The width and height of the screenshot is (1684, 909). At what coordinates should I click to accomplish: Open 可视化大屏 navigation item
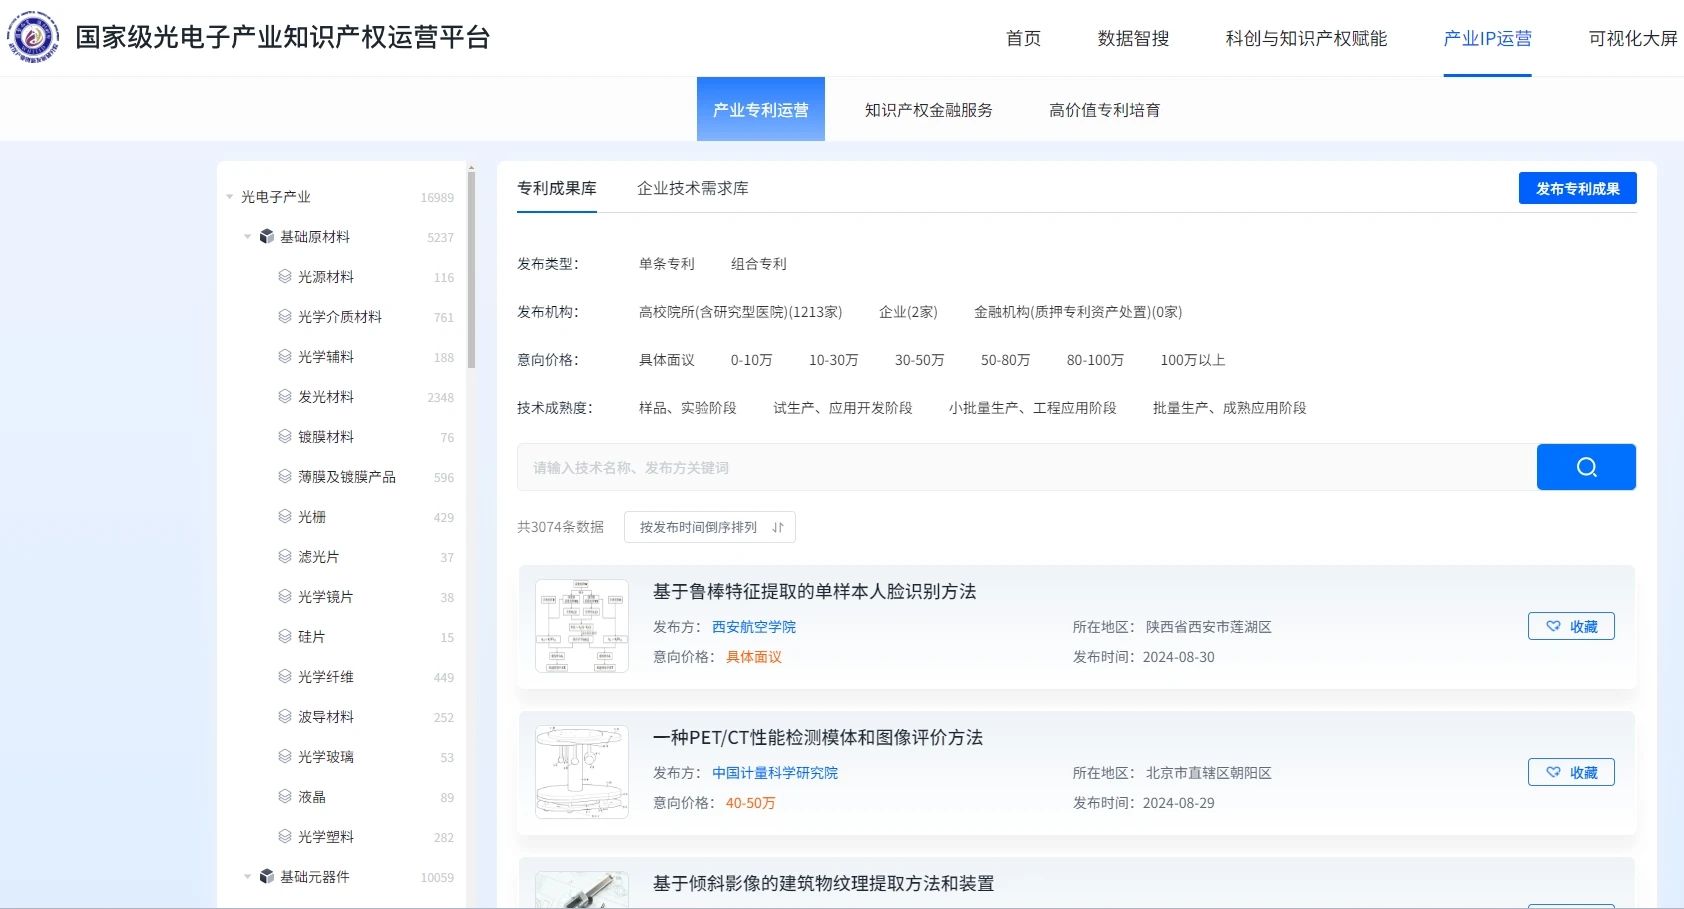coord(1634,38)
